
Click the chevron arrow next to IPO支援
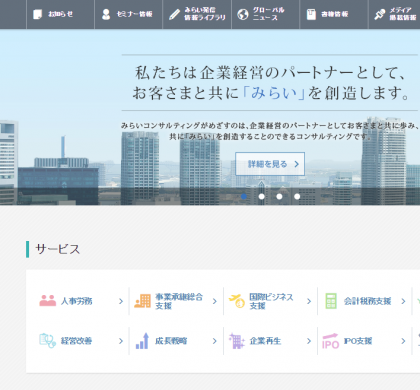click(x=403, y=341)
